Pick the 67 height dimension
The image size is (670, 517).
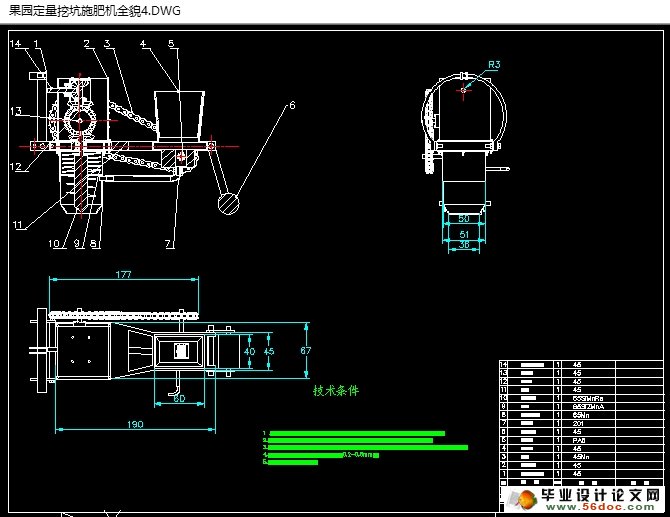306,351
